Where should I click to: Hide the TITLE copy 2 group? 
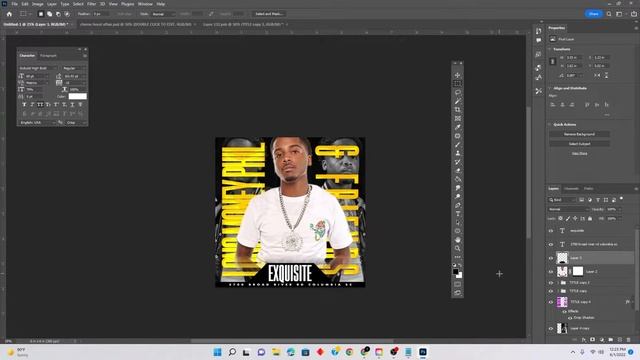pyautogui.click(x=551, y=282)
